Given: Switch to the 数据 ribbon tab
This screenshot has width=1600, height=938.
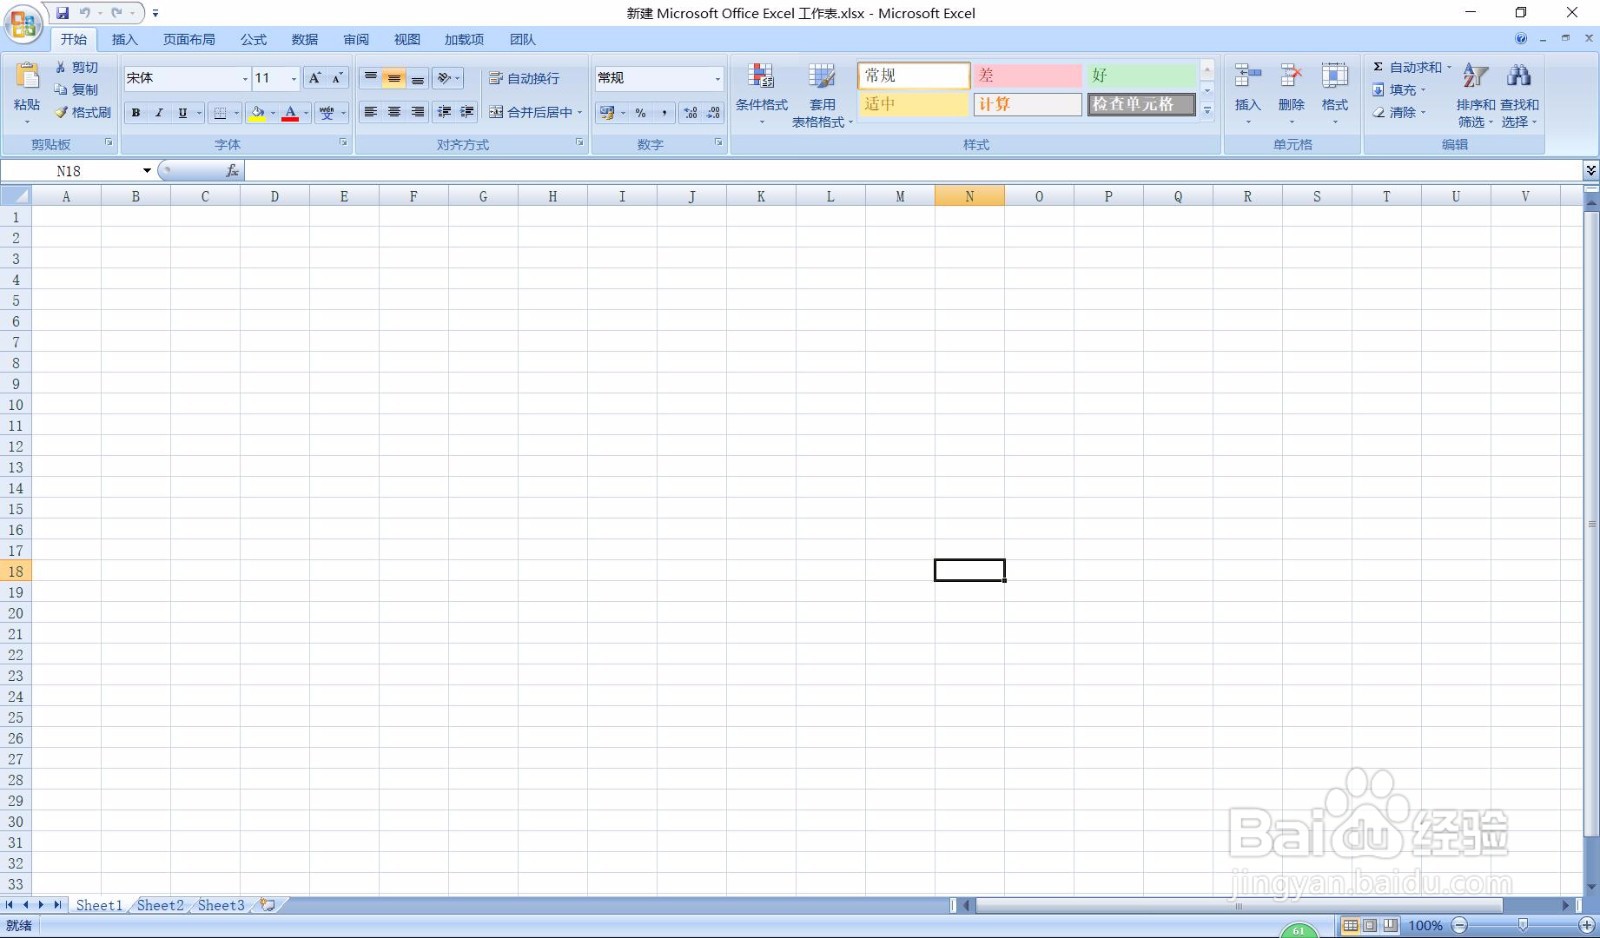Looking at the screenshot, I should click(x=305, y=40).
